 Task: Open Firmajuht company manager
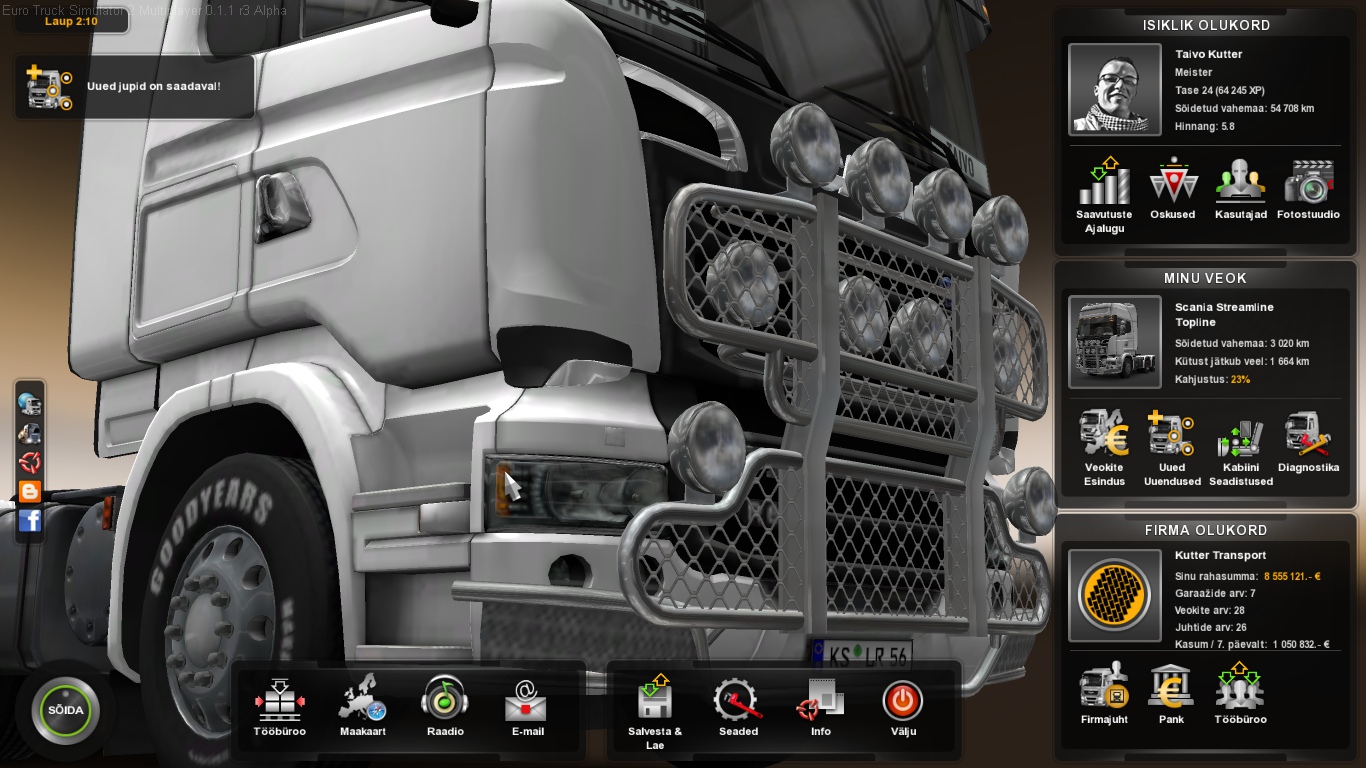[1104, 693]
